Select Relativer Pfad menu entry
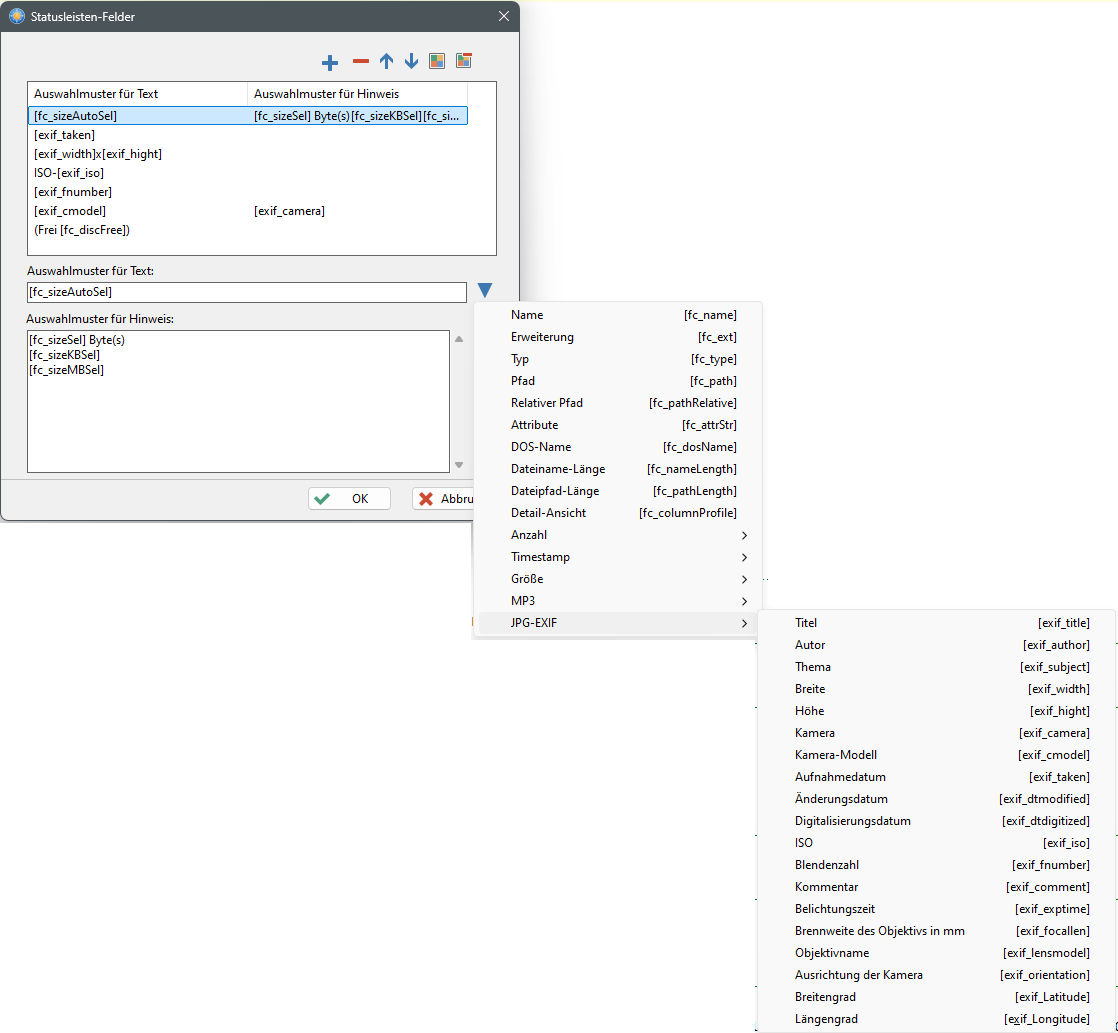1118x1033 pixels. point(620,403)
